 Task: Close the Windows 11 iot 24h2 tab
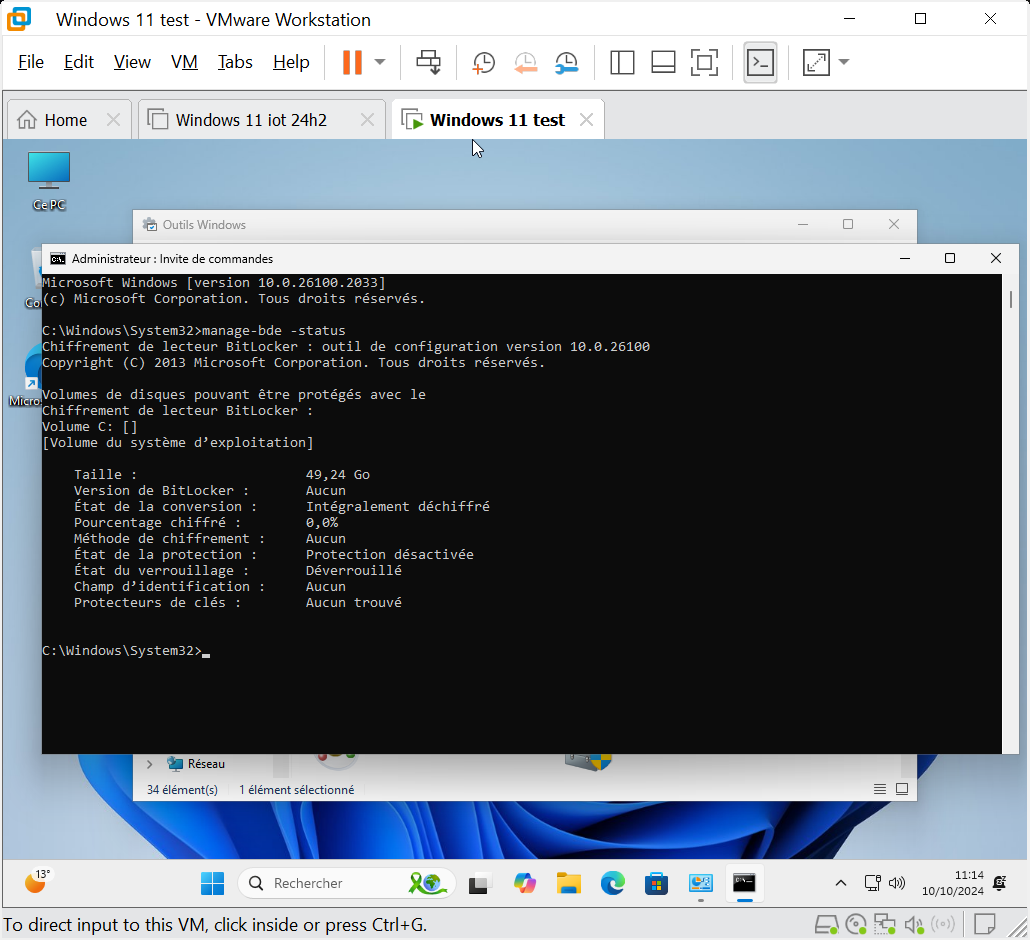click(367, 120)
